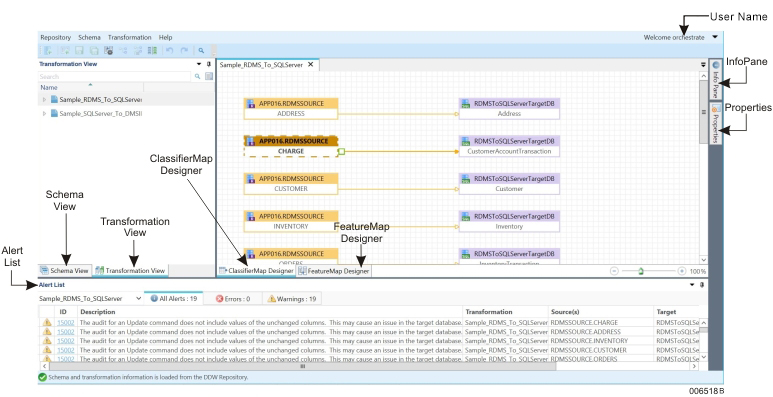Expand Sample_RDMS_To_SQLServer tree node

tap(44, 100)
